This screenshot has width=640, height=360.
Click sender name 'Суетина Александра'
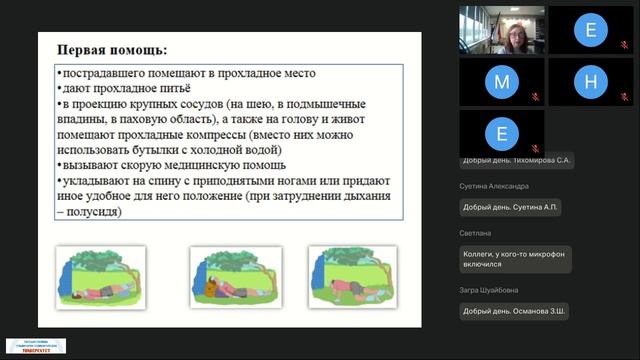coord(494,186)
